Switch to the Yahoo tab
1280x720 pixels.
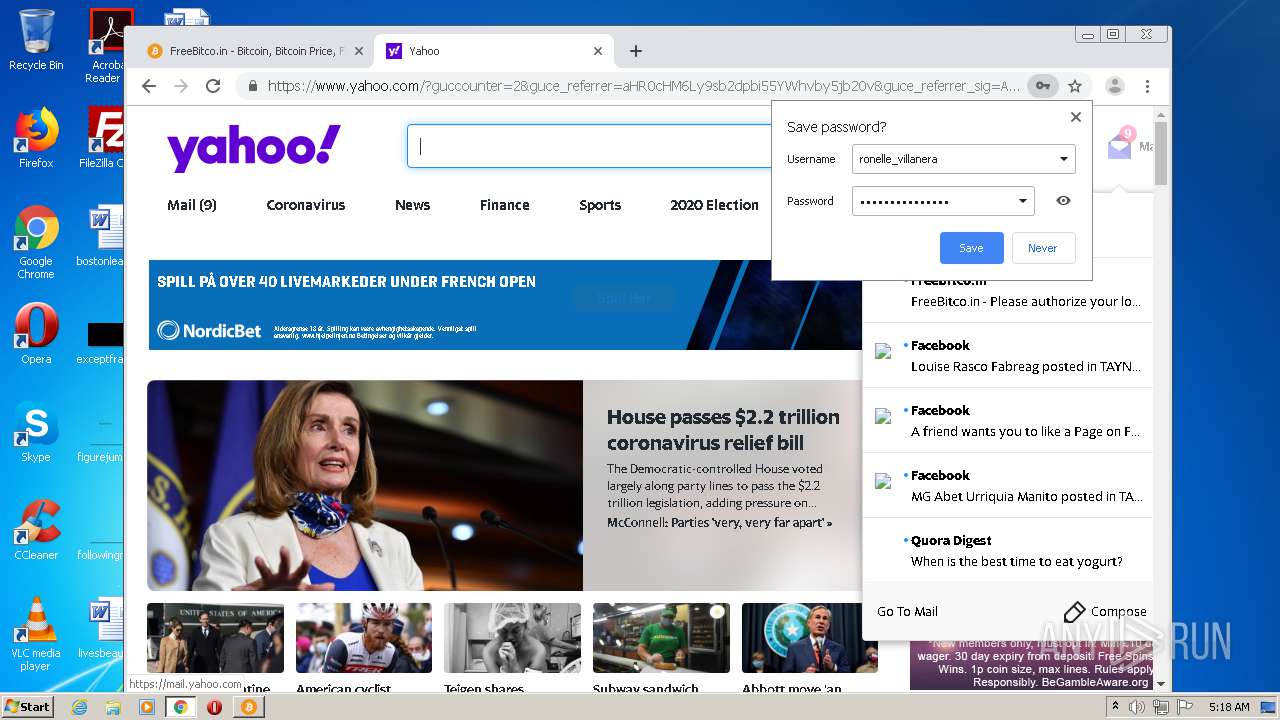pos(495,51)
